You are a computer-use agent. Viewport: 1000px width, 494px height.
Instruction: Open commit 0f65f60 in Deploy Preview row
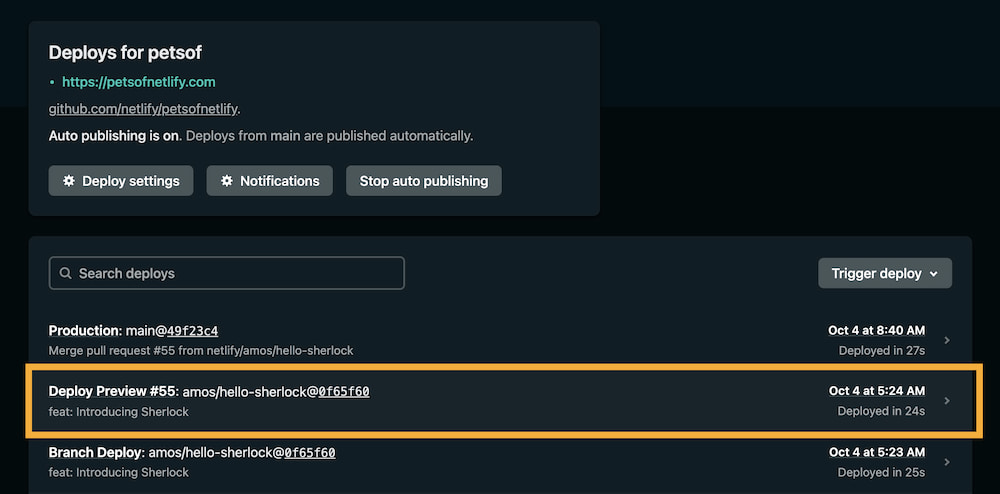(343, 391)
